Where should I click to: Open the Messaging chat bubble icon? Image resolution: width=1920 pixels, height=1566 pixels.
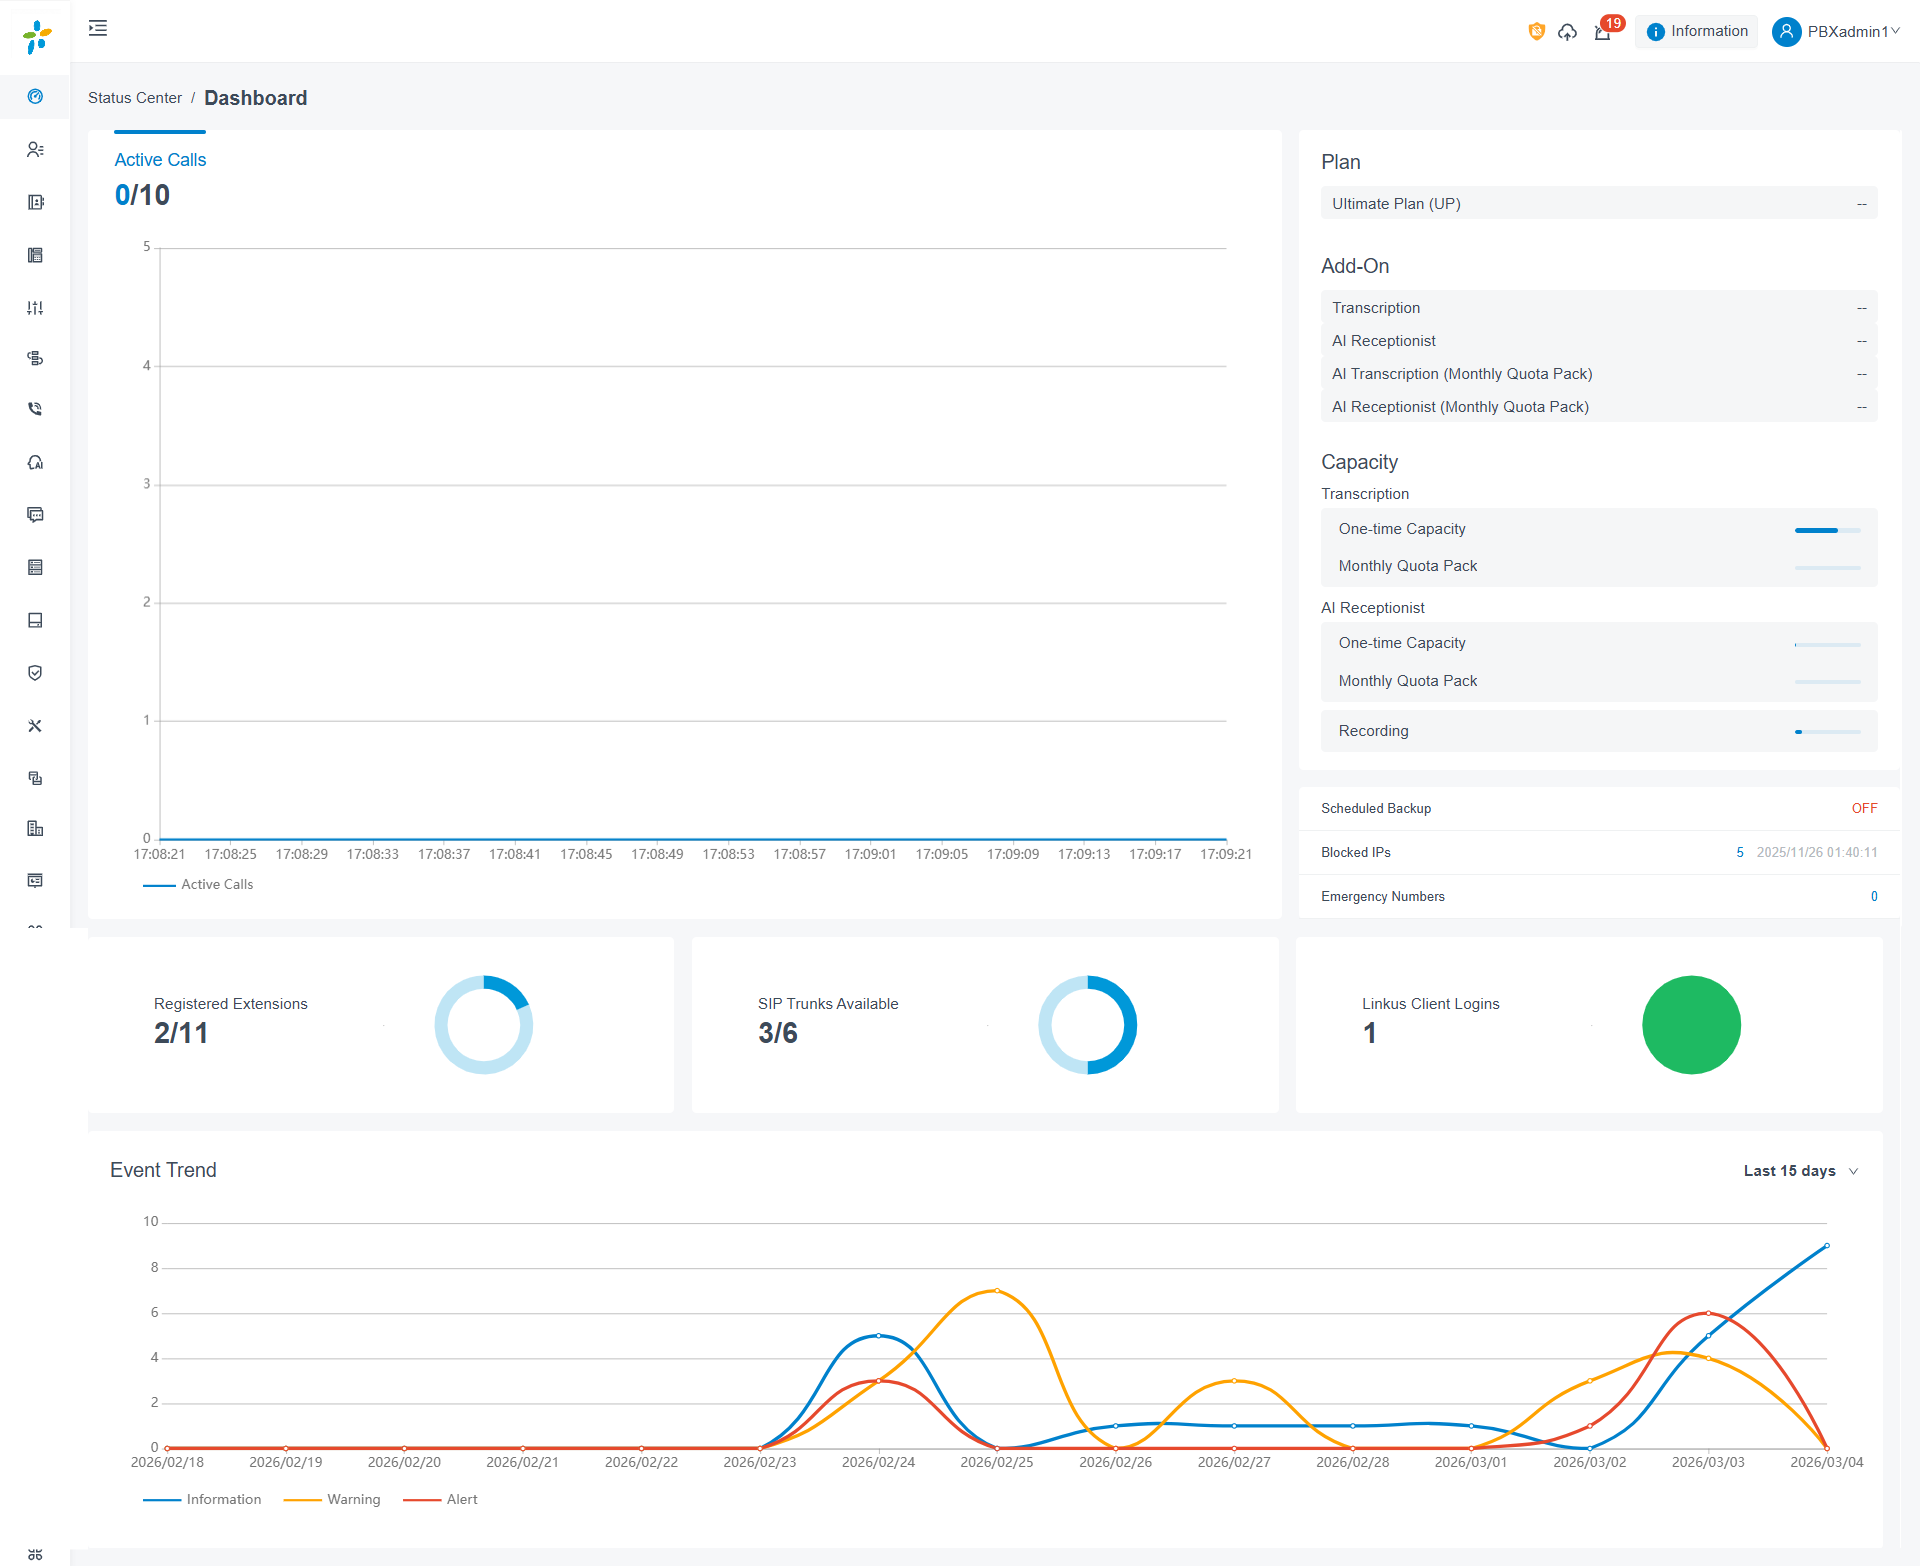pyautogui.click(x=35, y=515)
